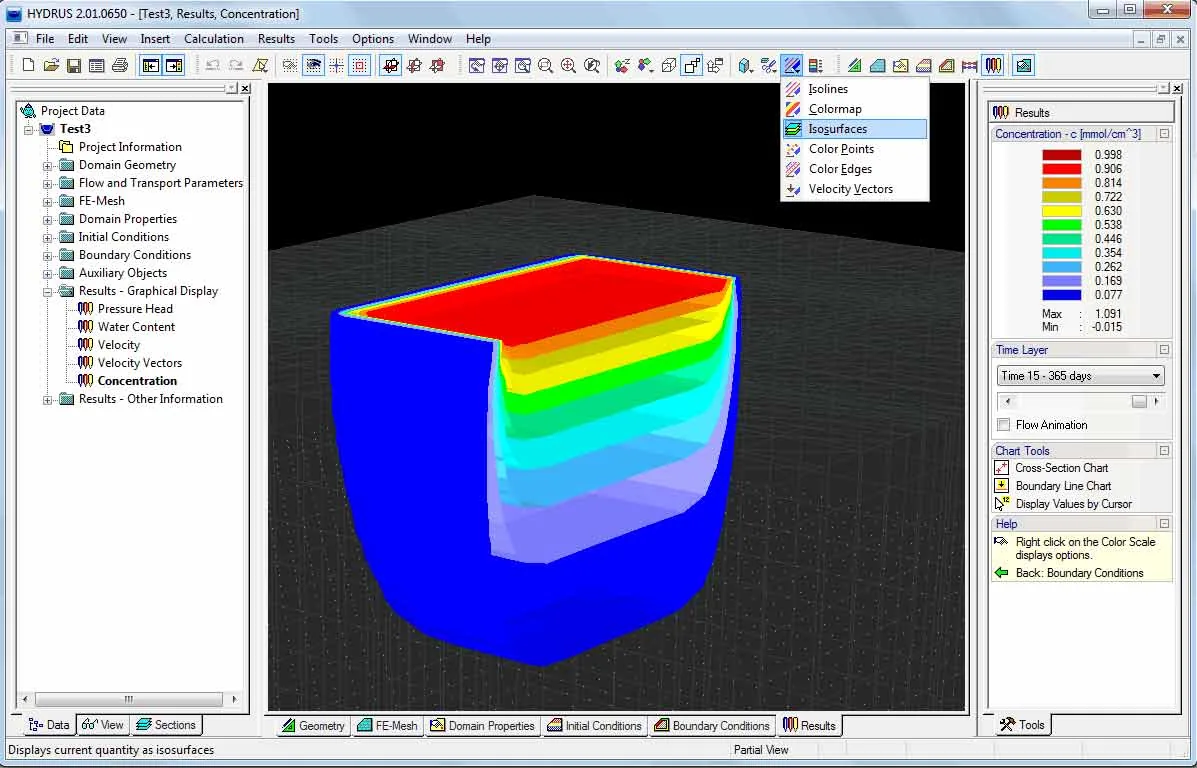Select Pressure Head in results tree
This screenshot has height=768, width=1197.
pos(135,308)
